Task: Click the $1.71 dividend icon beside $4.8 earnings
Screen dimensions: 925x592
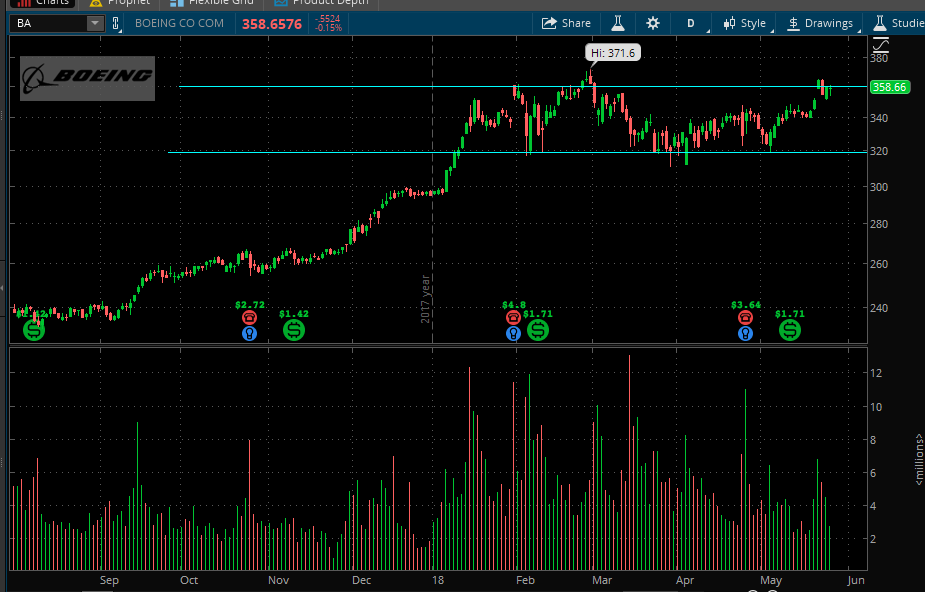Action: (x=537, y=330)
